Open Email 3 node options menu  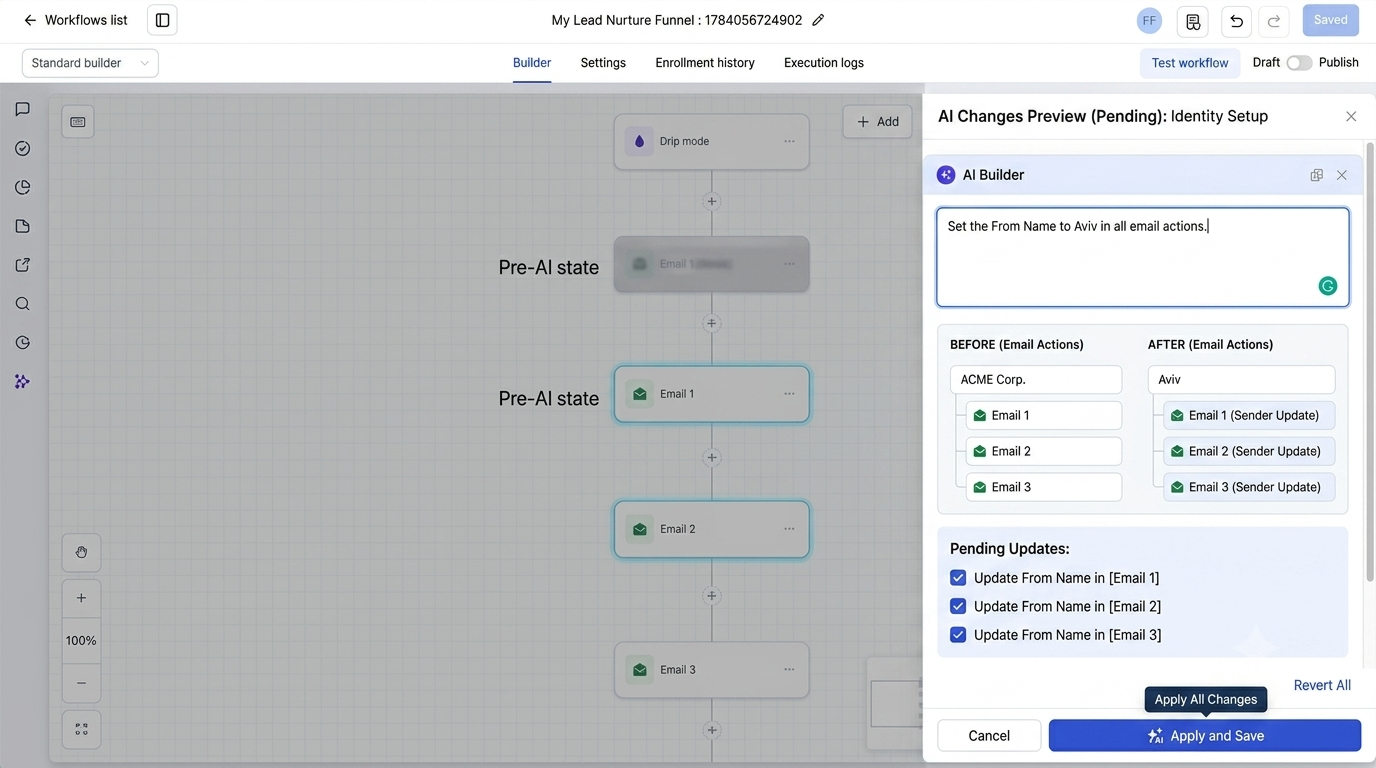coord(789,670)
